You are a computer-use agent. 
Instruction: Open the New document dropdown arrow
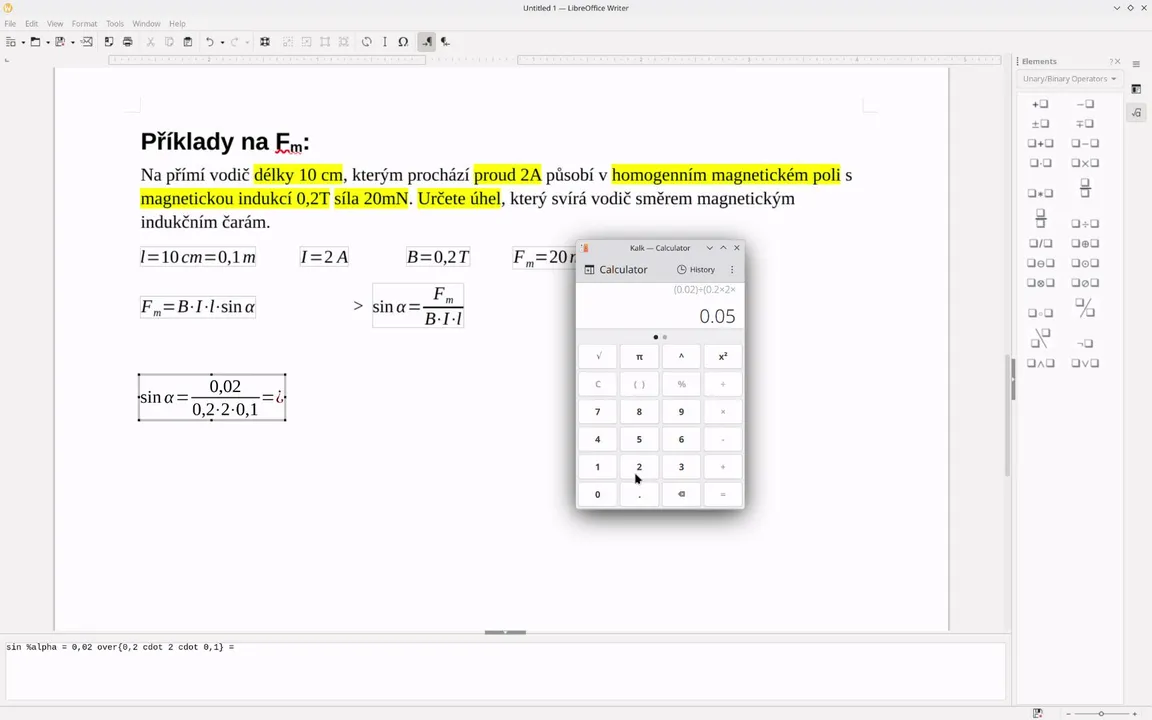23,43
